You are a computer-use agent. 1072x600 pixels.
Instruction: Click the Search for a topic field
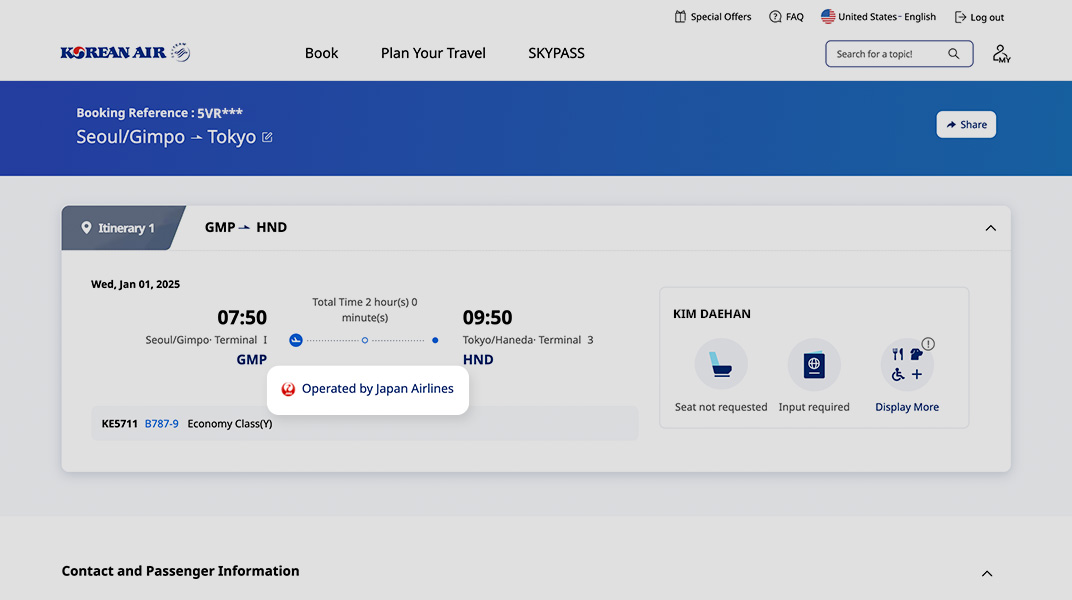(885, 54)
